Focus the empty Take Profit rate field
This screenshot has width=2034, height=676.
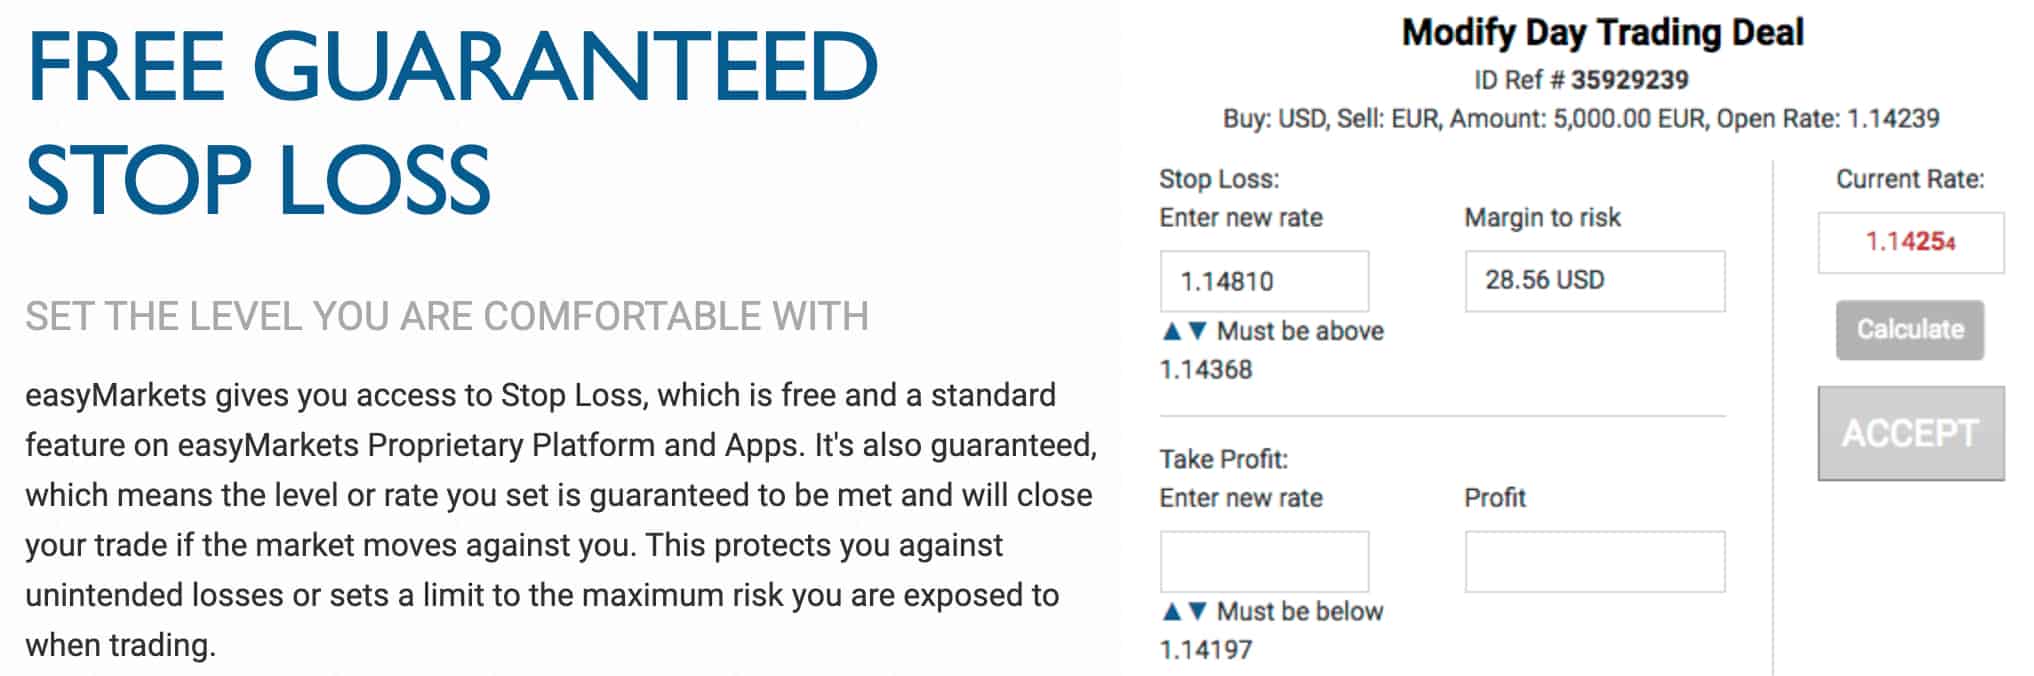pyautogui.click(x=1264, y=561)
